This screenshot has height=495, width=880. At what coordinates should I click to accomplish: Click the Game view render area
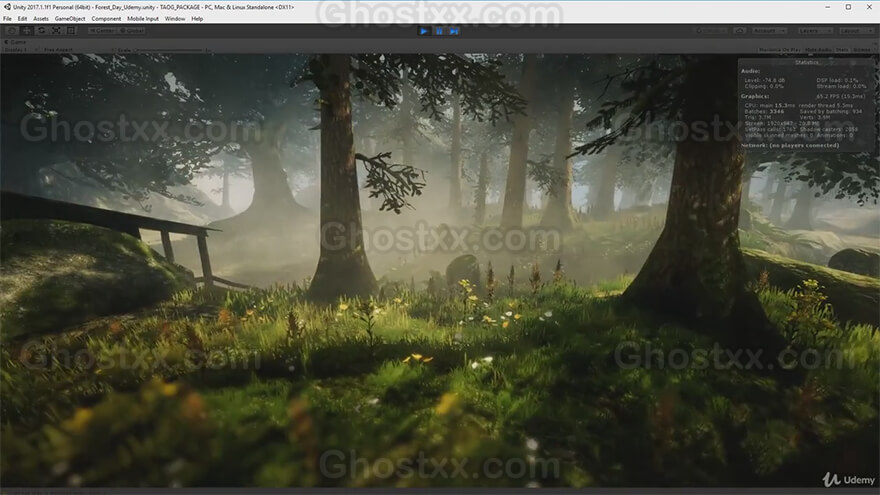[440, 270]
